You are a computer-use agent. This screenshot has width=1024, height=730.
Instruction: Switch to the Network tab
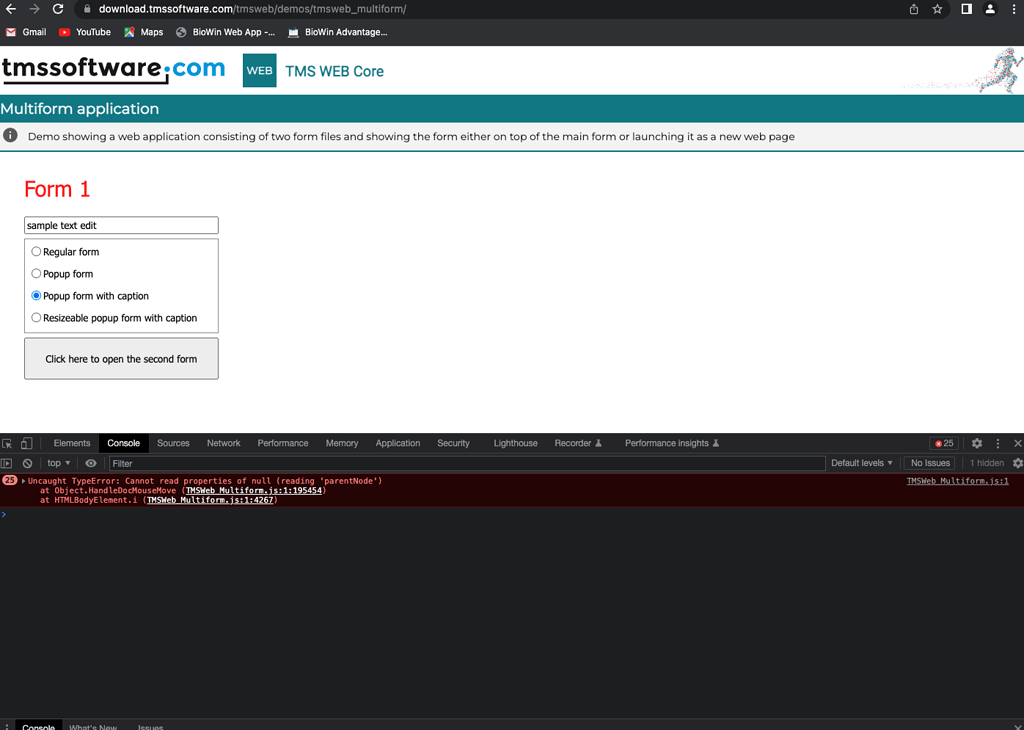tap(223, 442)
